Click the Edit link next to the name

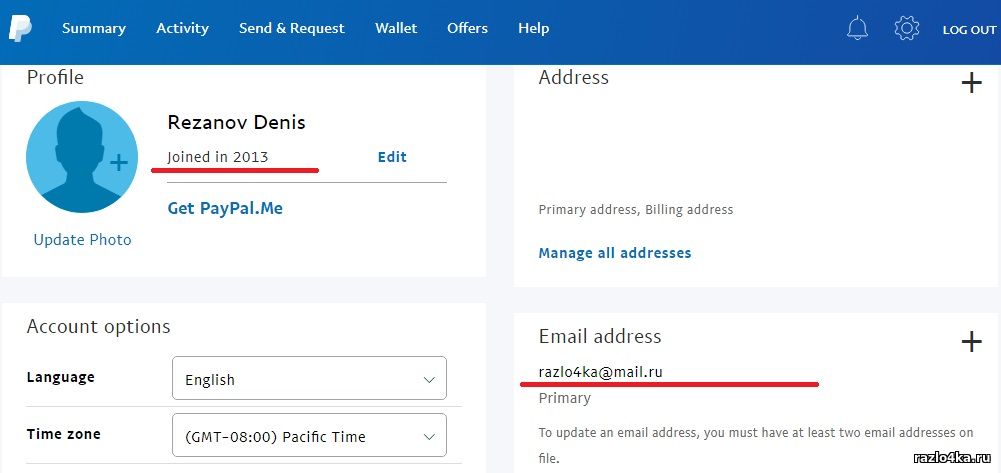pos(392,157)
